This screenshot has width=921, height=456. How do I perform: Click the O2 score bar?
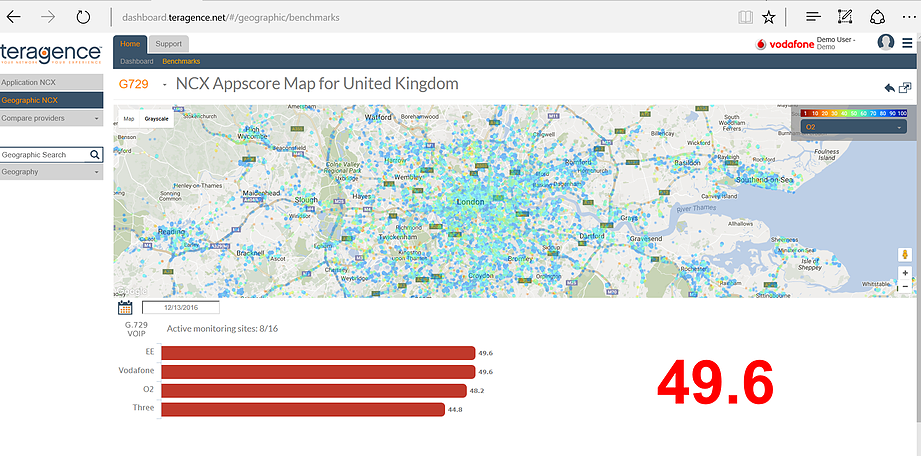[314, 390]
